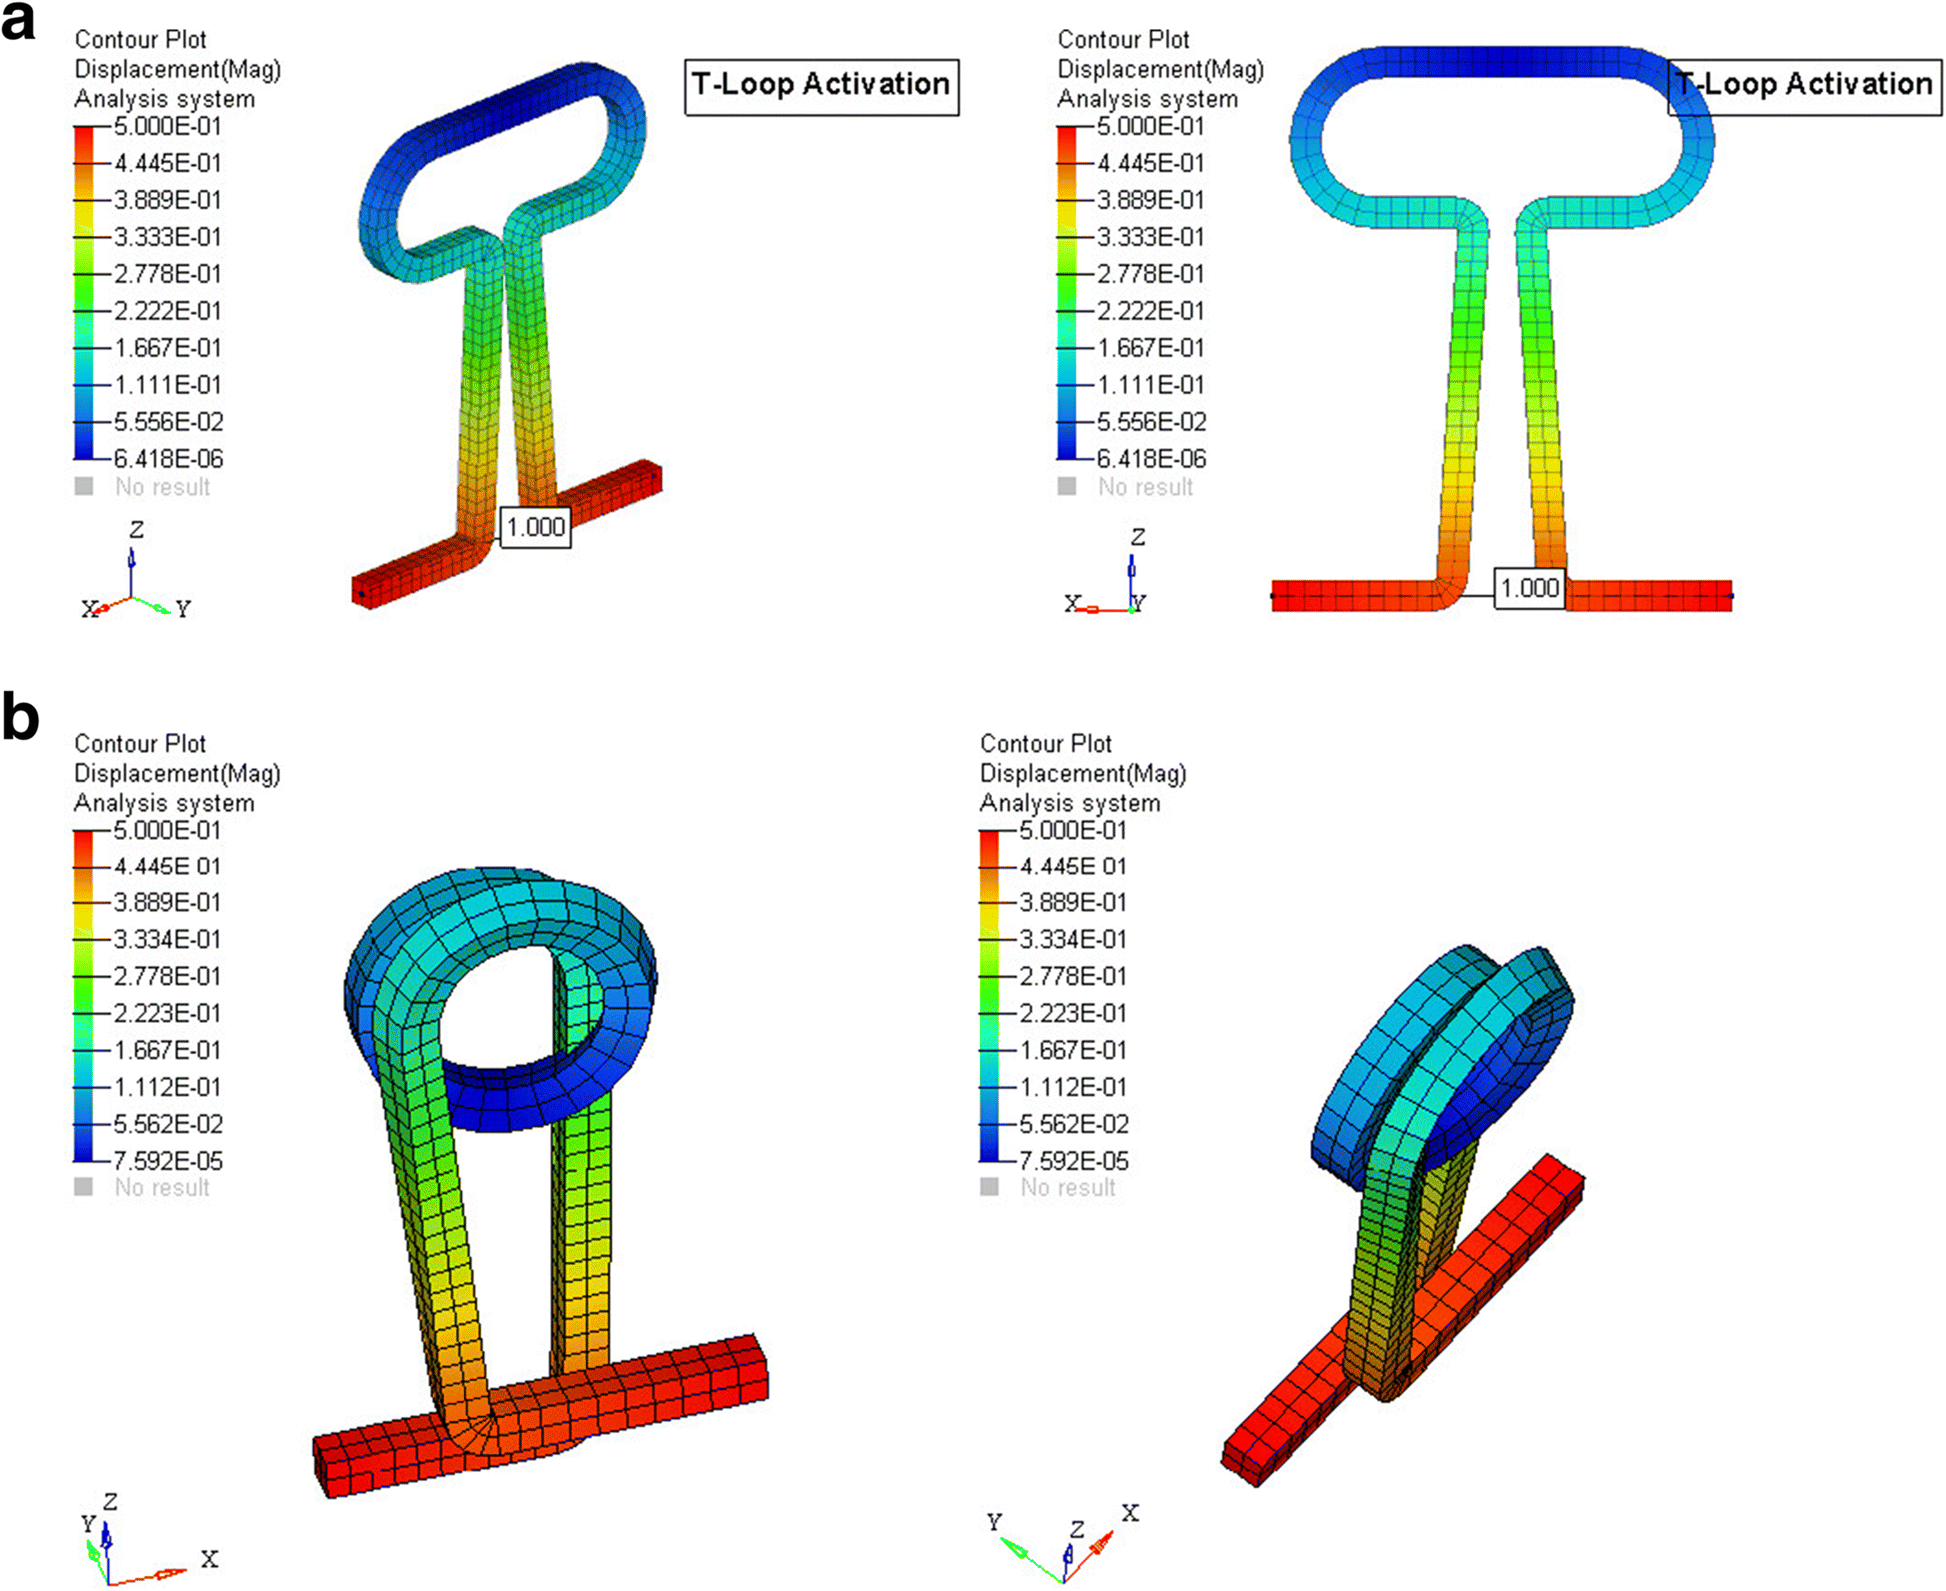Click Contour Plot heading of panel a left plot
The height and width of the screenshot is (1591, 1946).
(x=140, y=40)
